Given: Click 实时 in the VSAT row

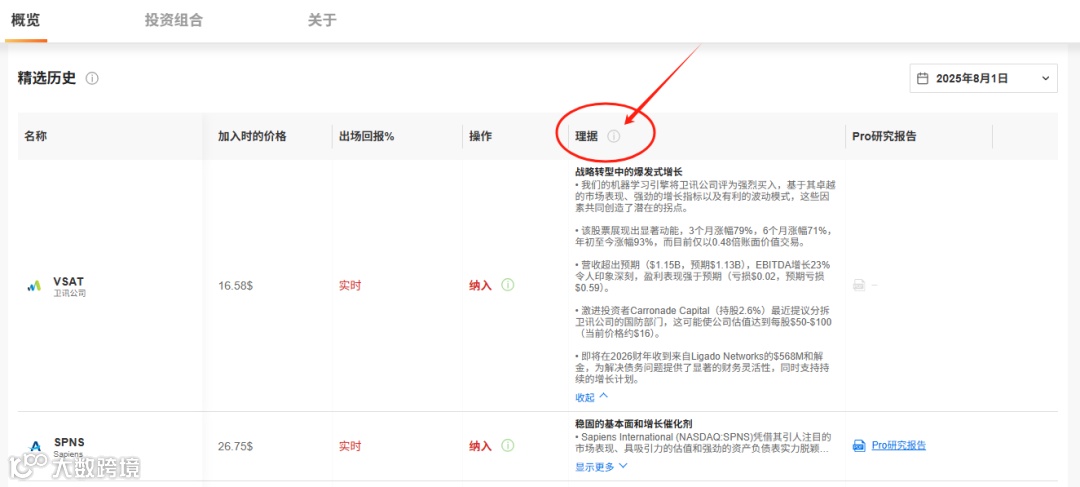Looking at the screenshot, I should [x=350, y=285].
